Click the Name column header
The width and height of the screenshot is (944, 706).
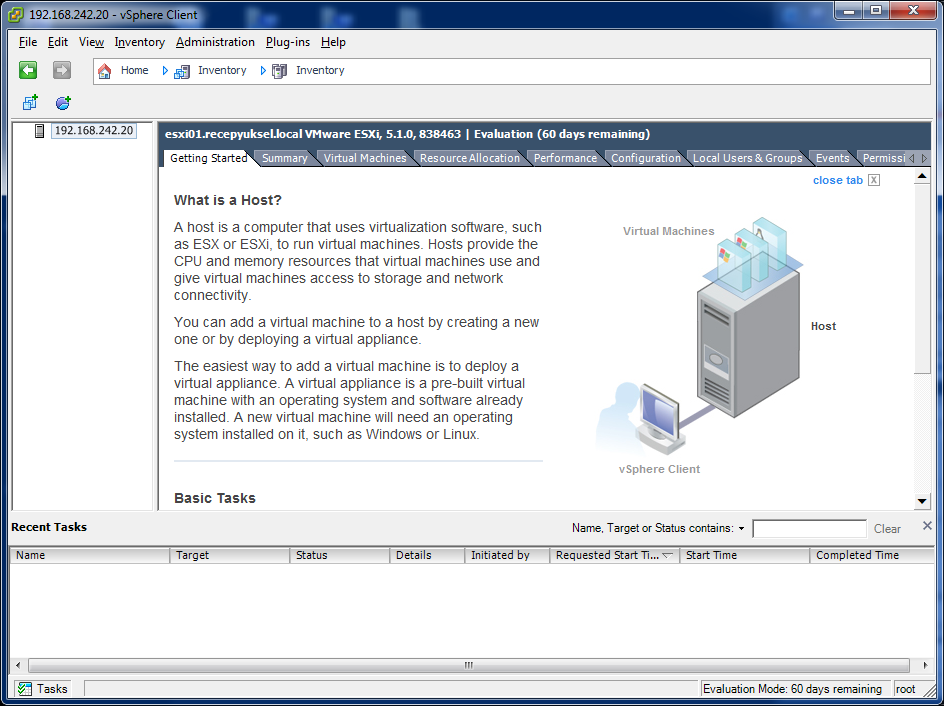pos(90,556)
